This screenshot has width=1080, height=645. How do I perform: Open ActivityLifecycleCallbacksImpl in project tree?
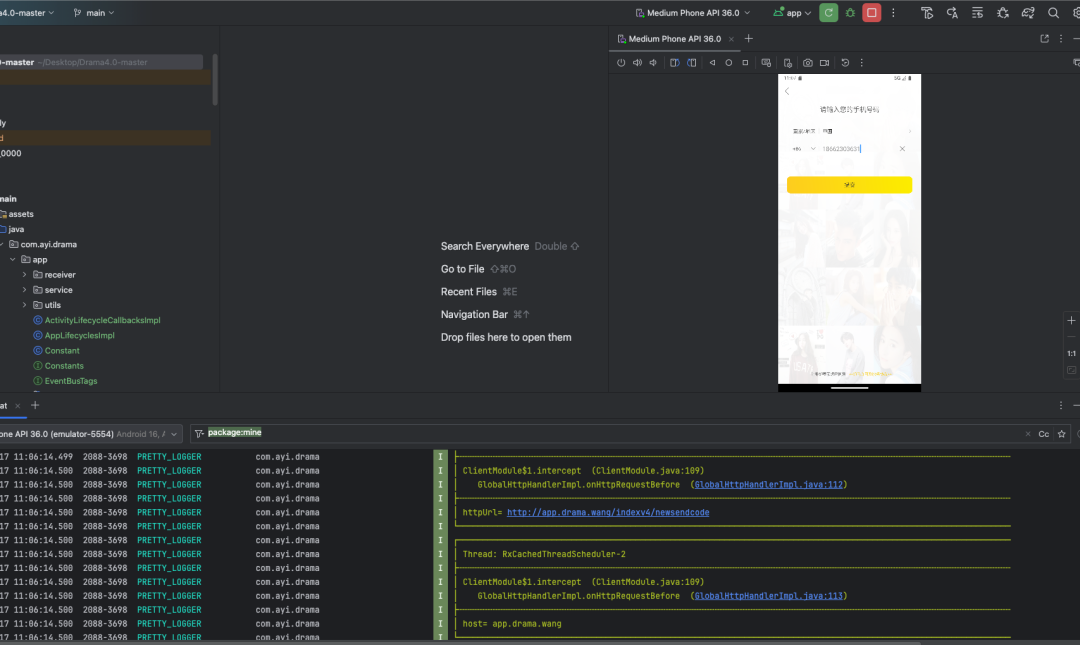click(102, 320)
